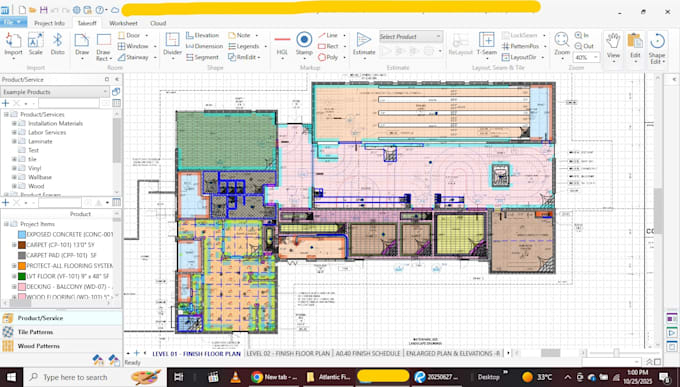Switch to the Project Info tab
The height and width of the screenshot is (387, 680).
pos(49,23)
